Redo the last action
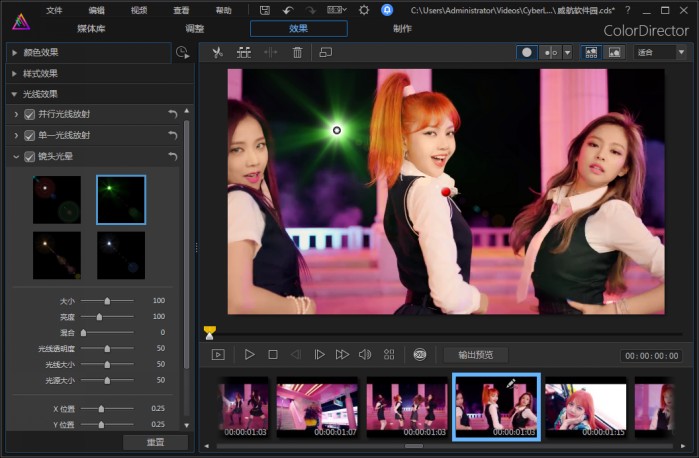Screen dimensions: 699x458 point(311,10)
